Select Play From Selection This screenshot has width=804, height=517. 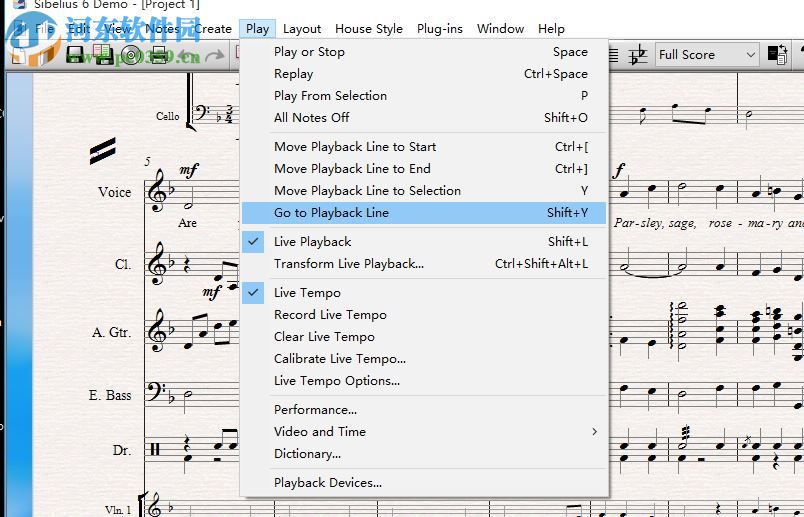tap(424, 96)
